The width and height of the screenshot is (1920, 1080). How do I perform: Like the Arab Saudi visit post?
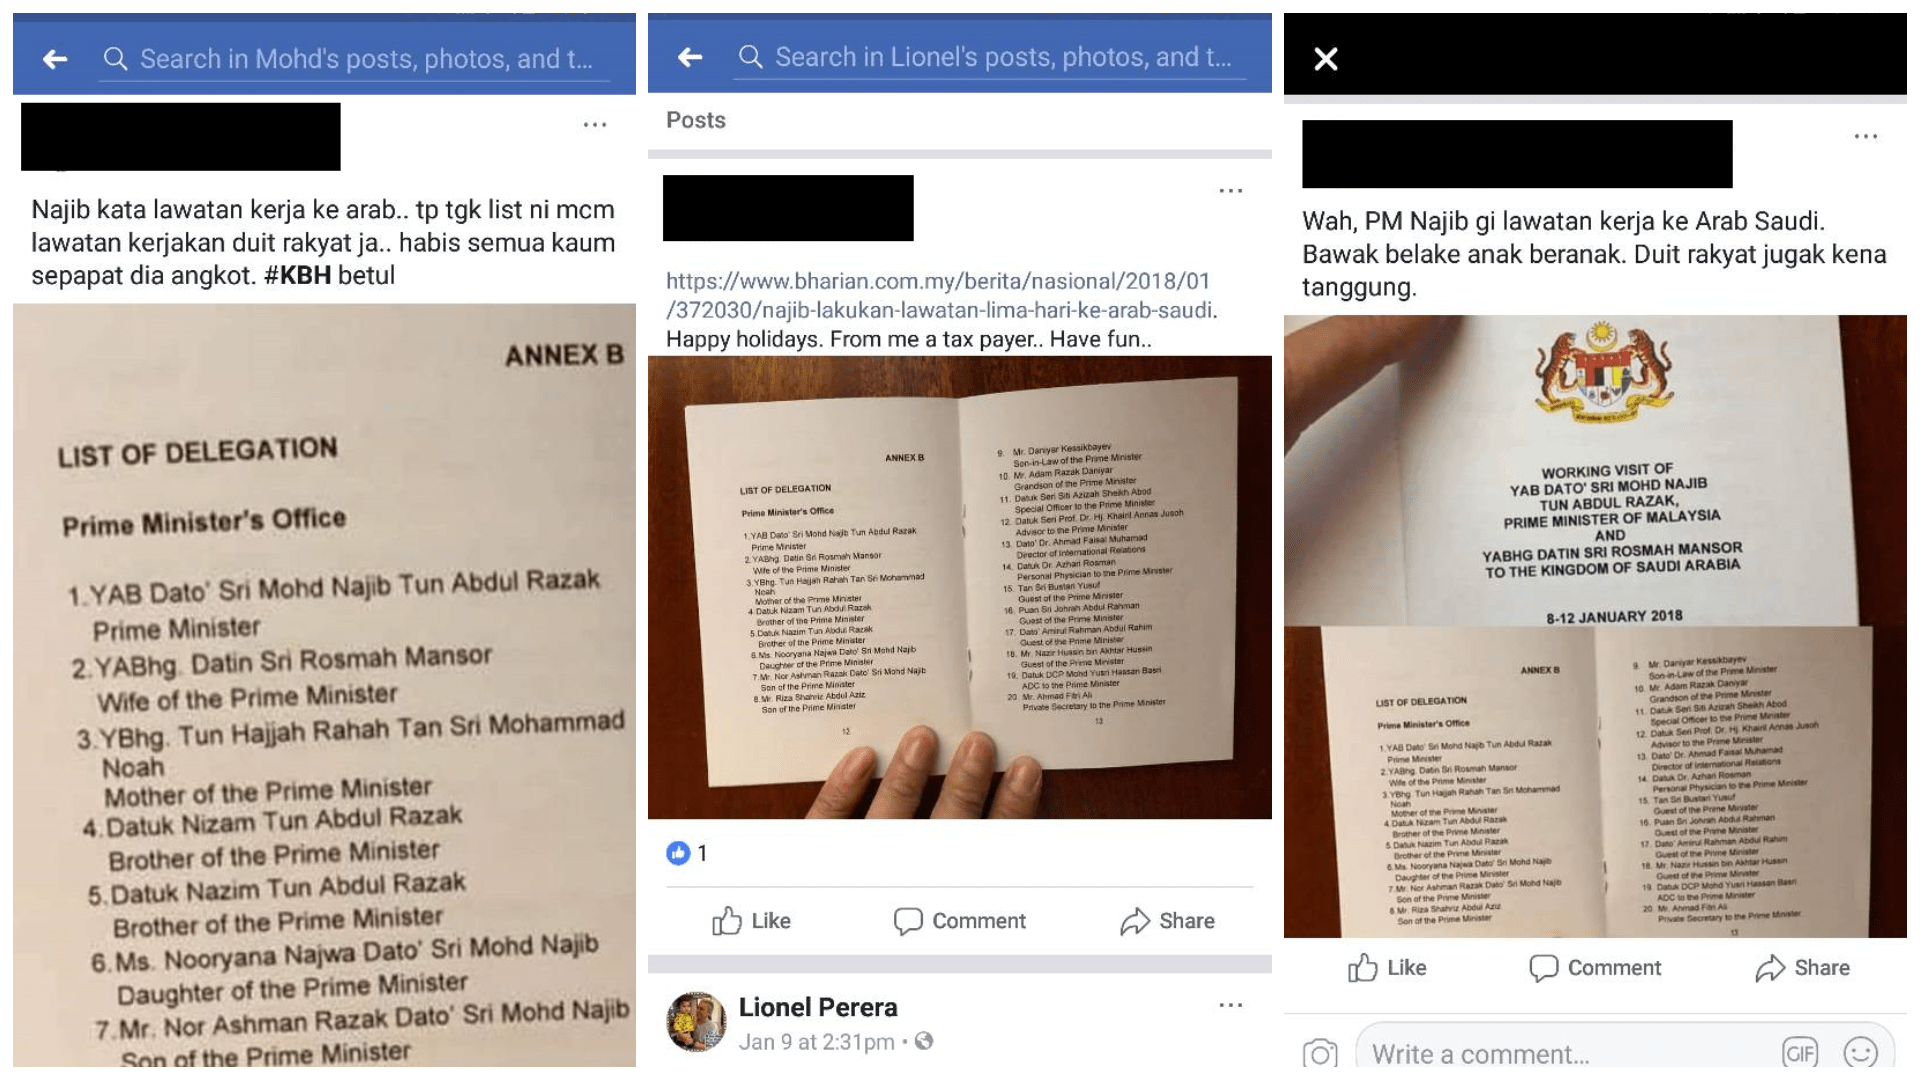coord(1387,968)
